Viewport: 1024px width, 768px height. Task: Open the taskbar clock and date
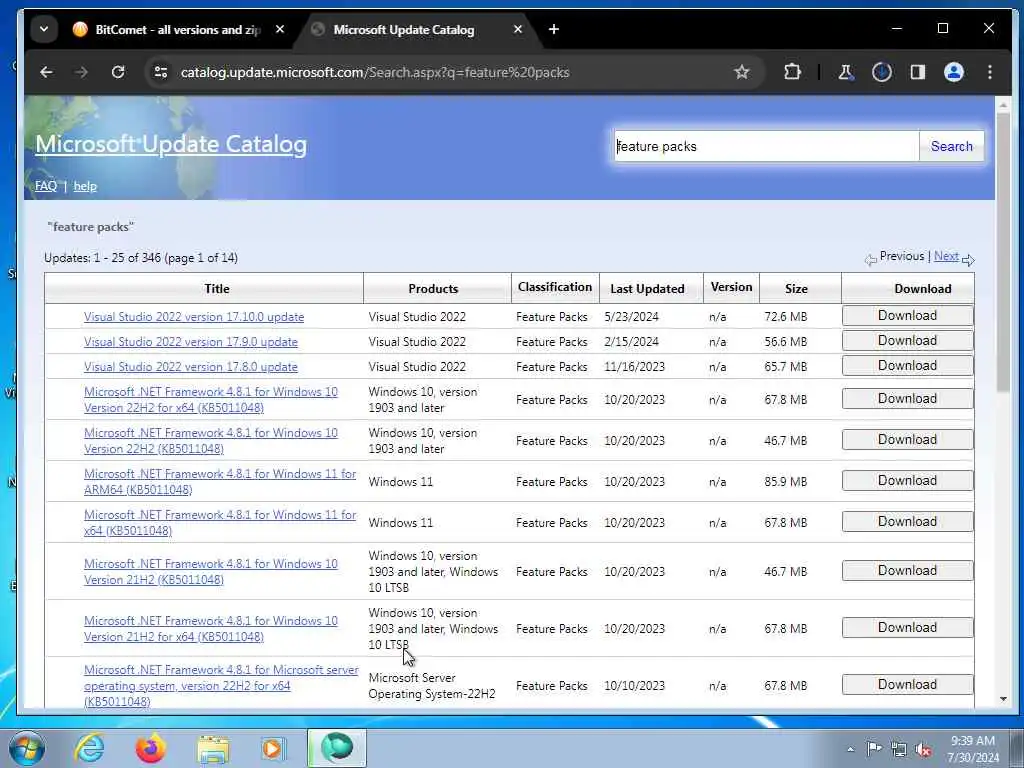click(x=973, y=749)
